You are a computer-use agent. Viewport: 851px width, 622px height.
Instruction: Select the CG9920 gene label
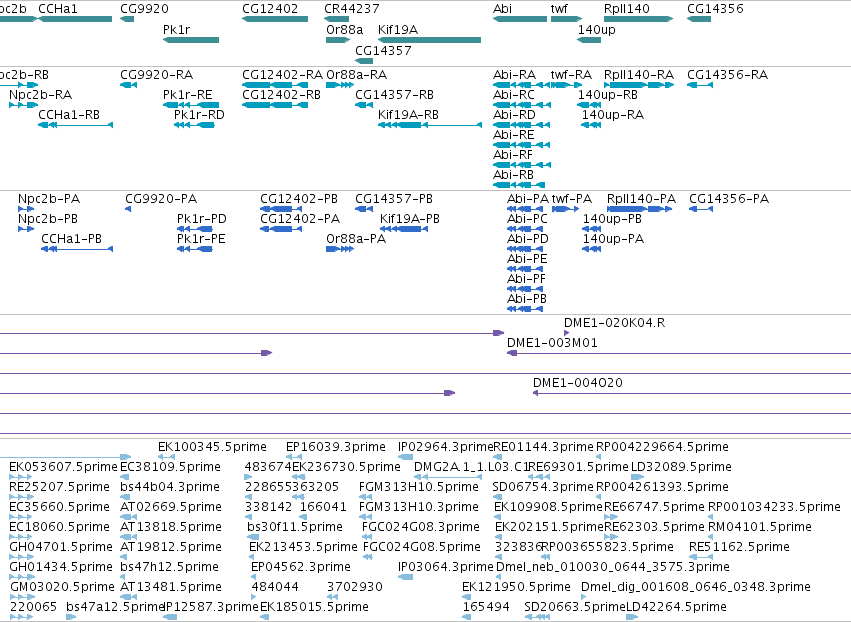(x=144, y=9)
